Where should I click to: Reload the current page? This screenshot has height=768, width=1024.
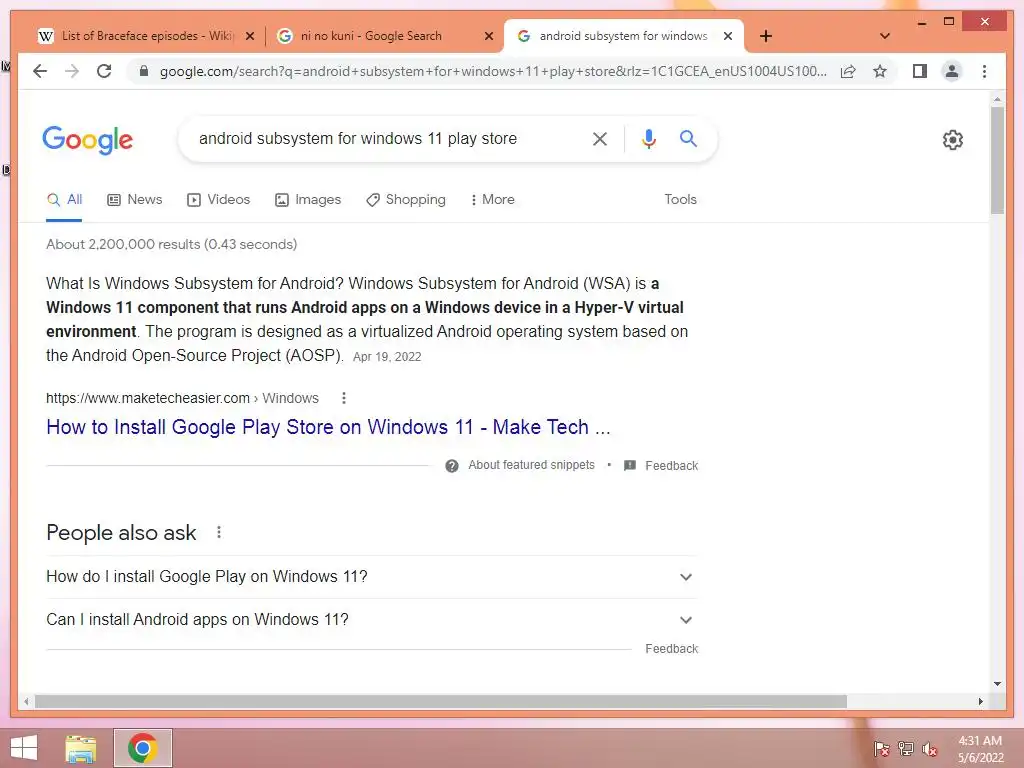[x=104, y=71]
